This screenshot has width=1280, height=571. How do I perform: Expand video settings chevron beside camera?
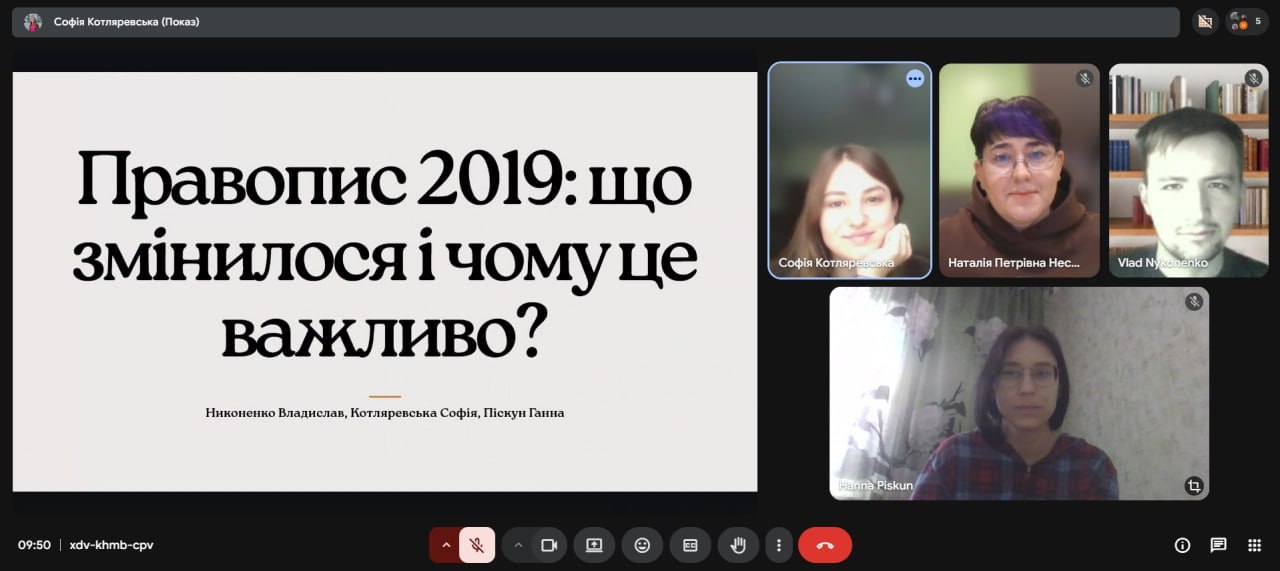pos(518,545)
